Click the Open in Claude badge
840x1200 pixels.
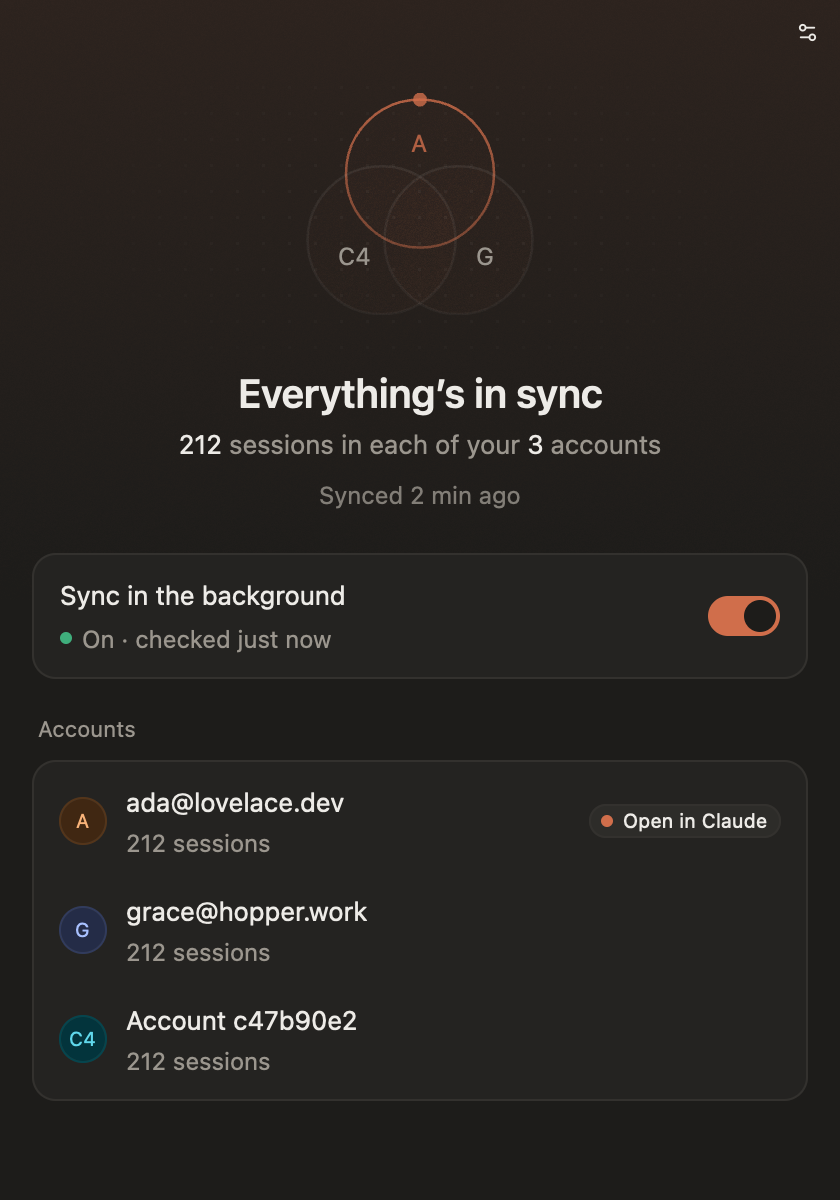[x=684, y=821]
